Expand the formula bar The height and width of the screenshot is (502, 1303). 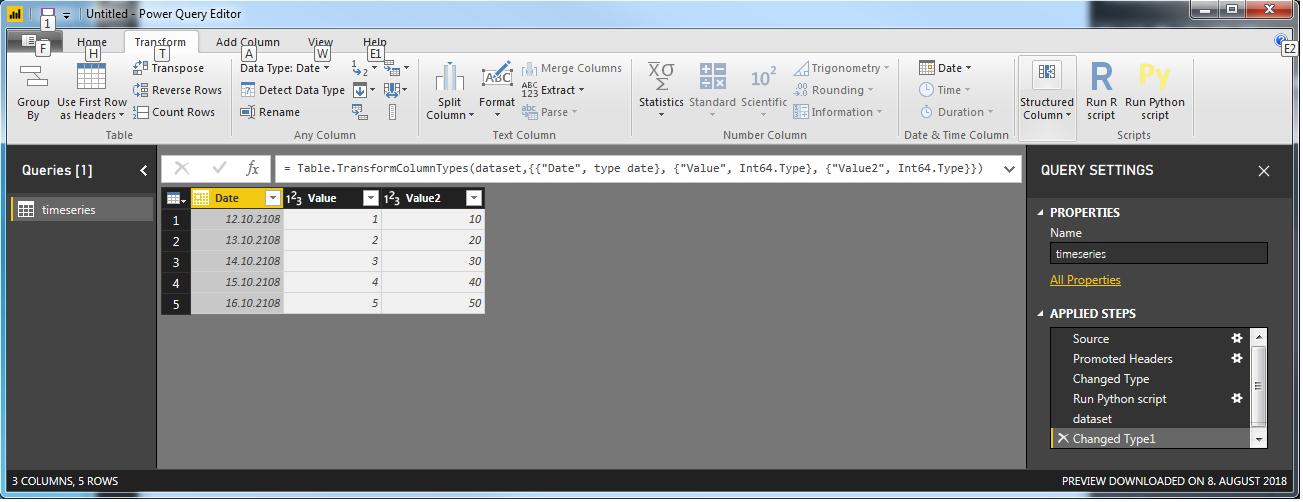coord(1008,169)
